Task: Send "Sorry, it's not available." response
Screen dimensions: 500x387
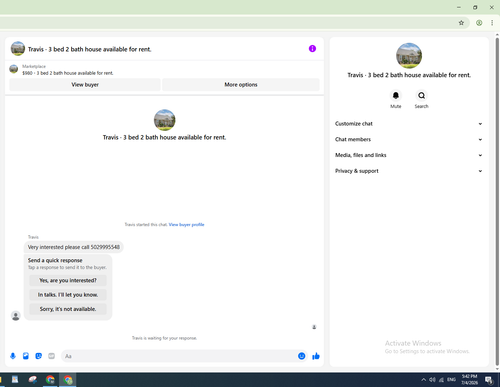Action: point(68,309)
